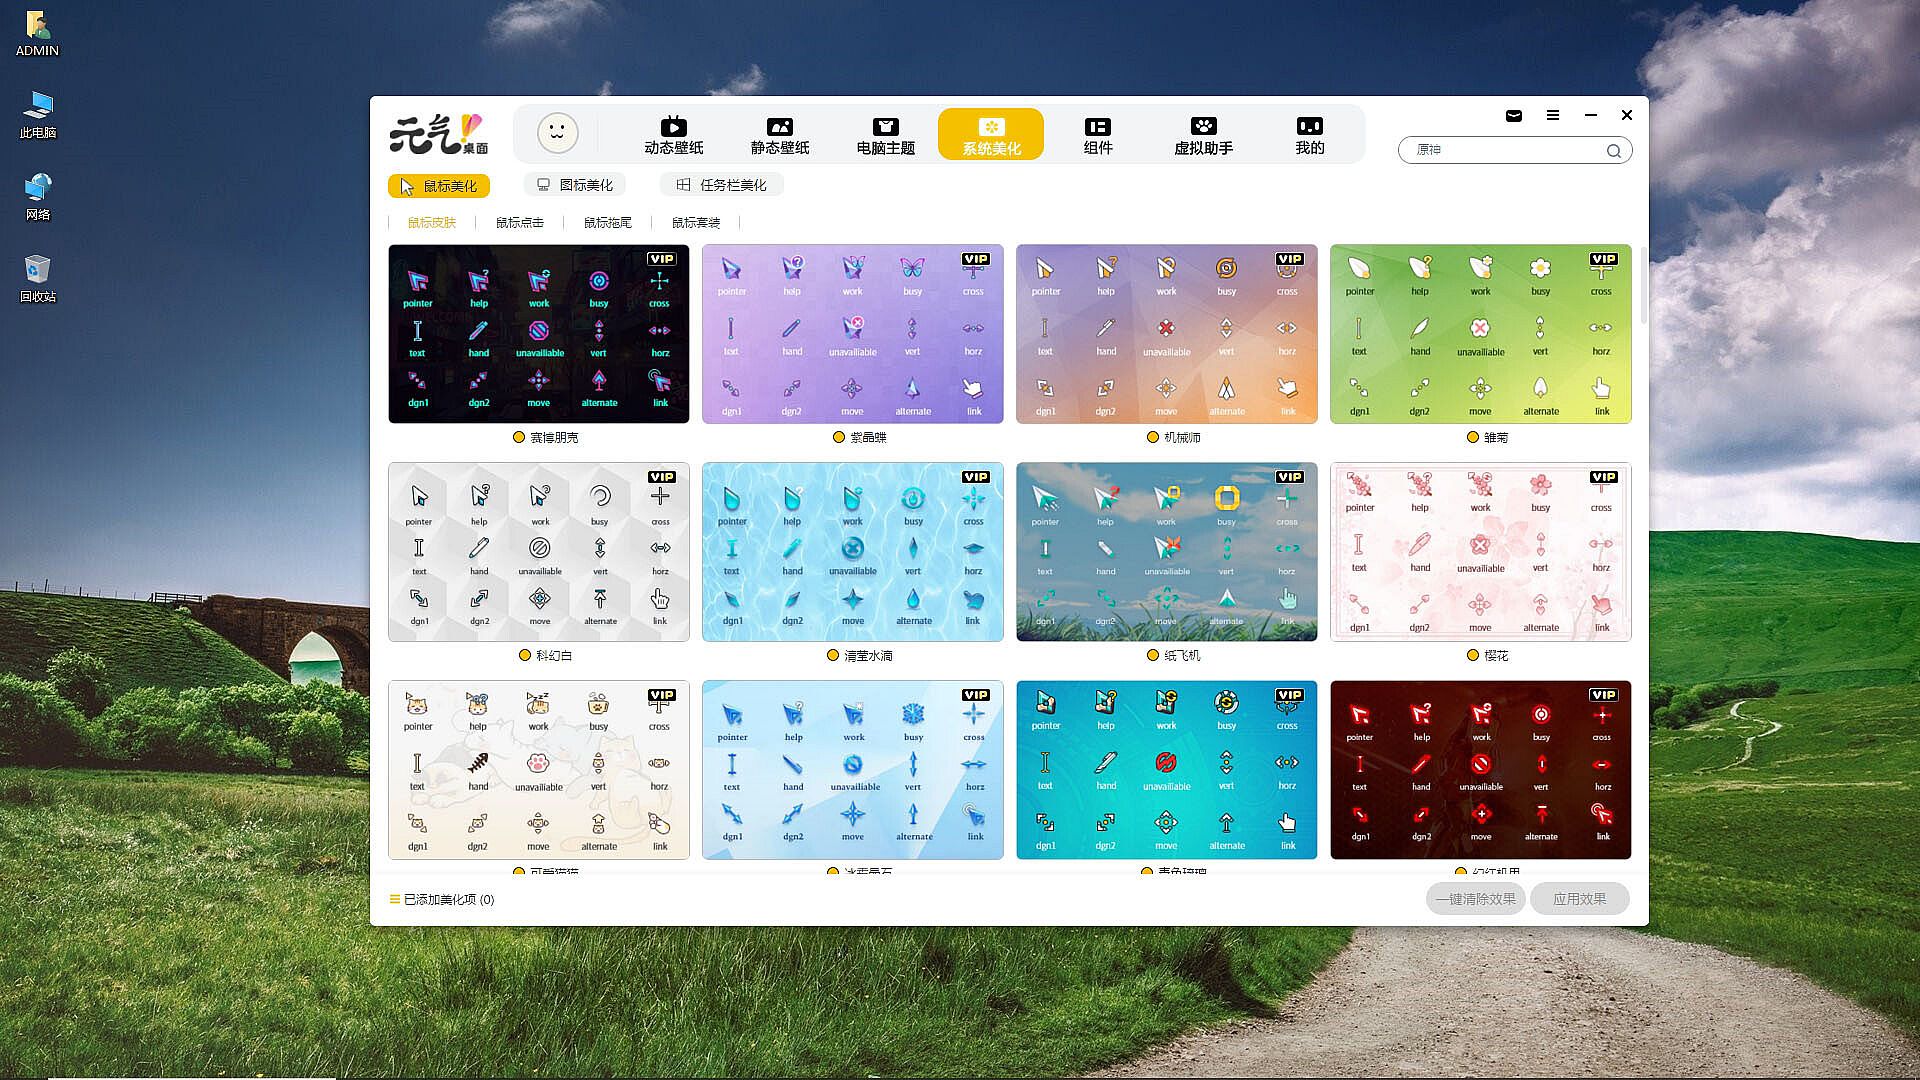Select the 雏菊 yellow circle marker

point(1473,437)
